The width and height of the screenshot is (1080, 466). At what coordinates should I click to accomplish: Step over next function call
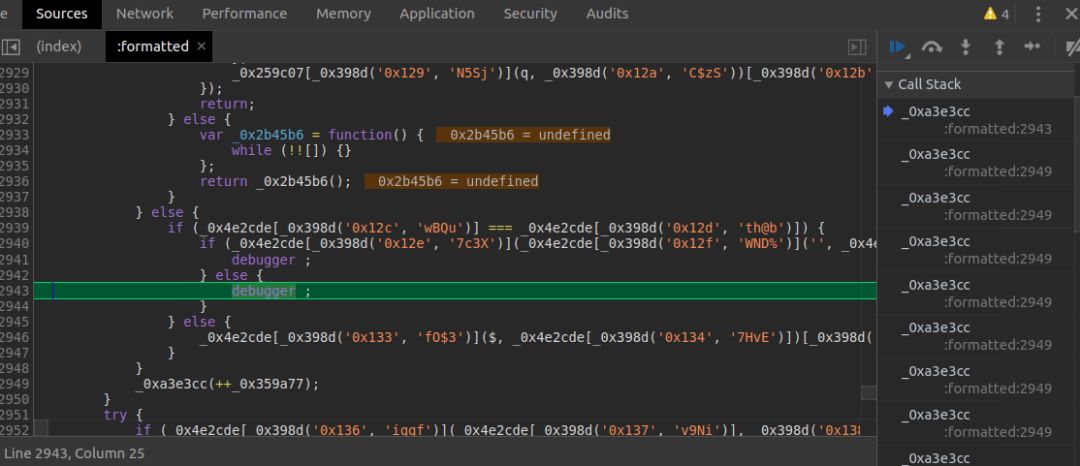tap(932, 47)
